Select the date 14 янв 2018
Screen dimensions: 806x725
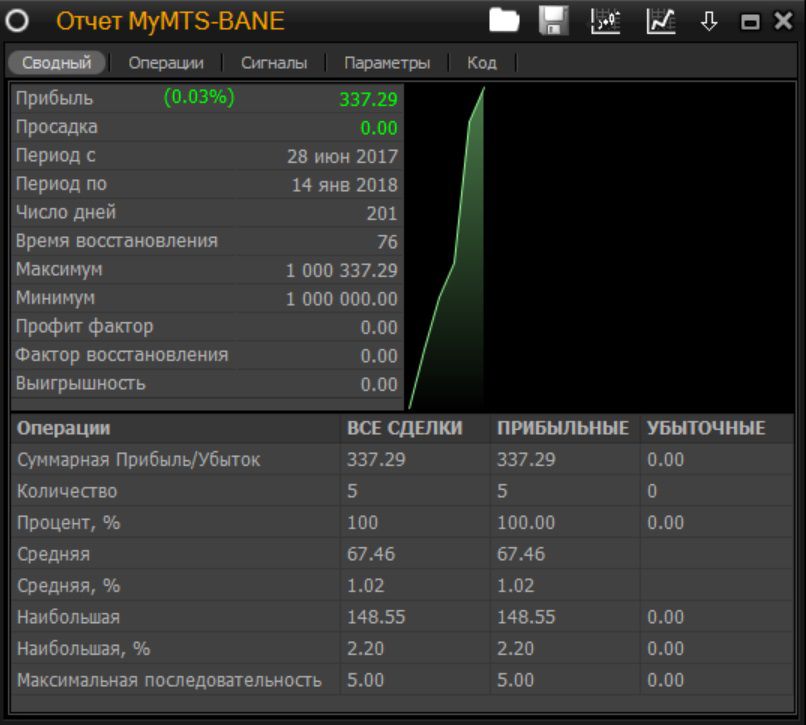pyautogui.click(x=344, y=185)
